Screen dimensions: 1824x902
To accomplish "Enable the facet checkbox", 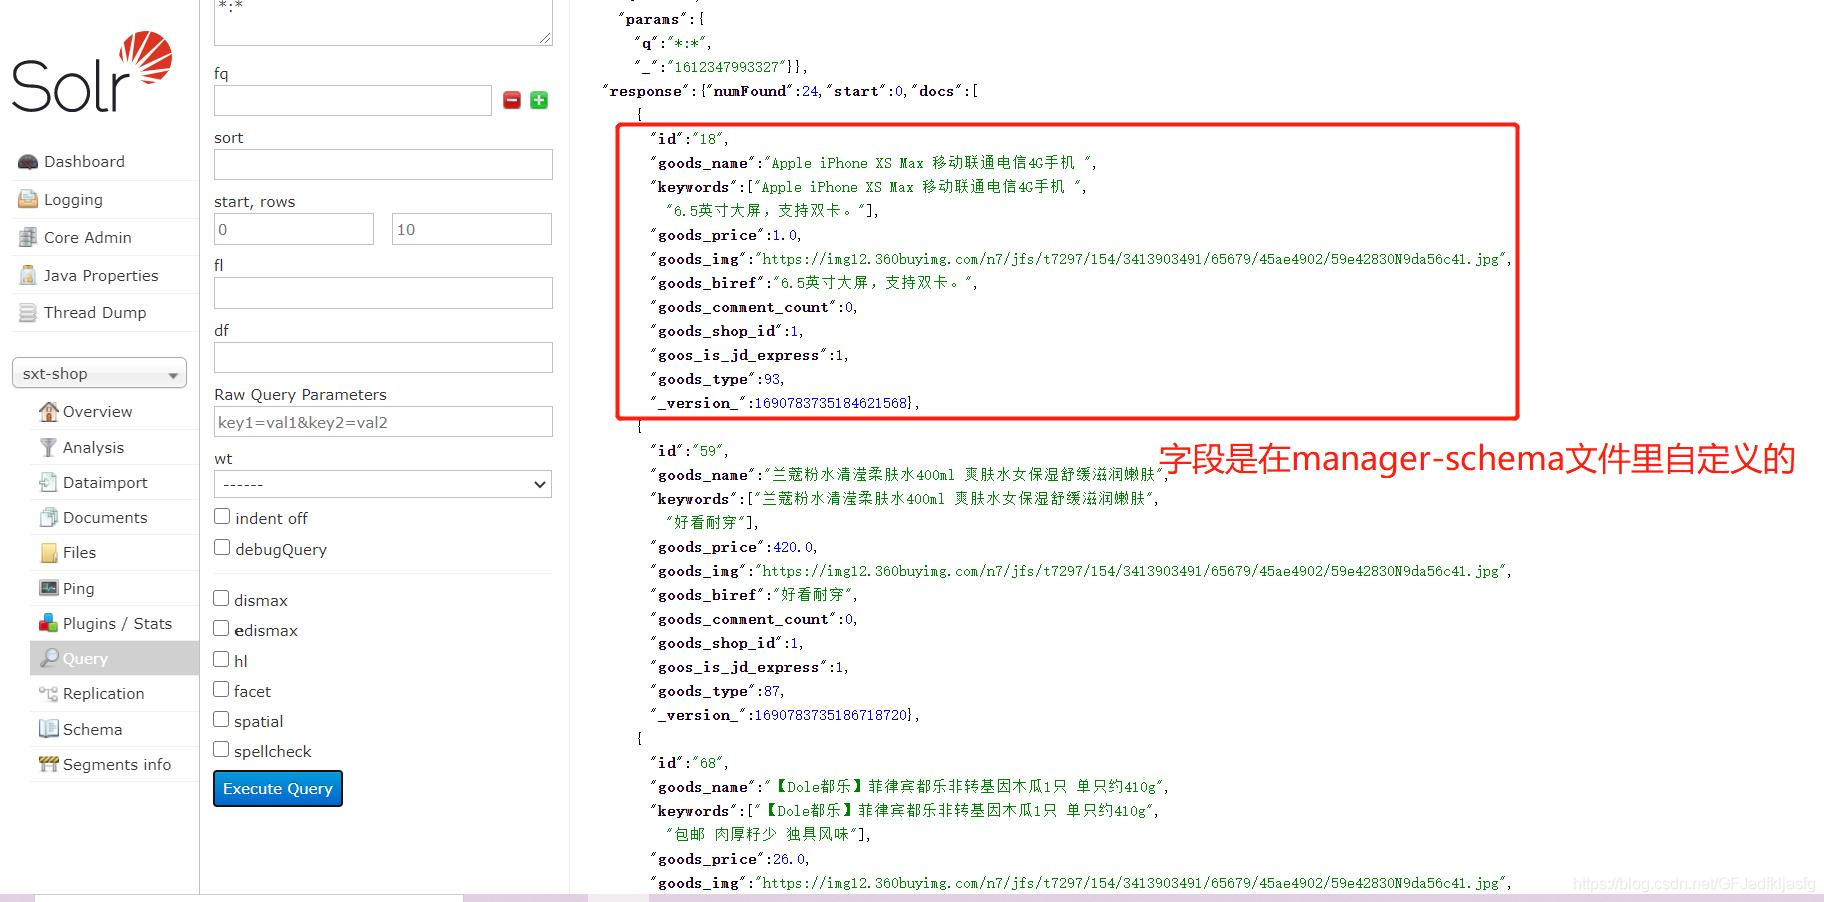I will click(221, 690).
